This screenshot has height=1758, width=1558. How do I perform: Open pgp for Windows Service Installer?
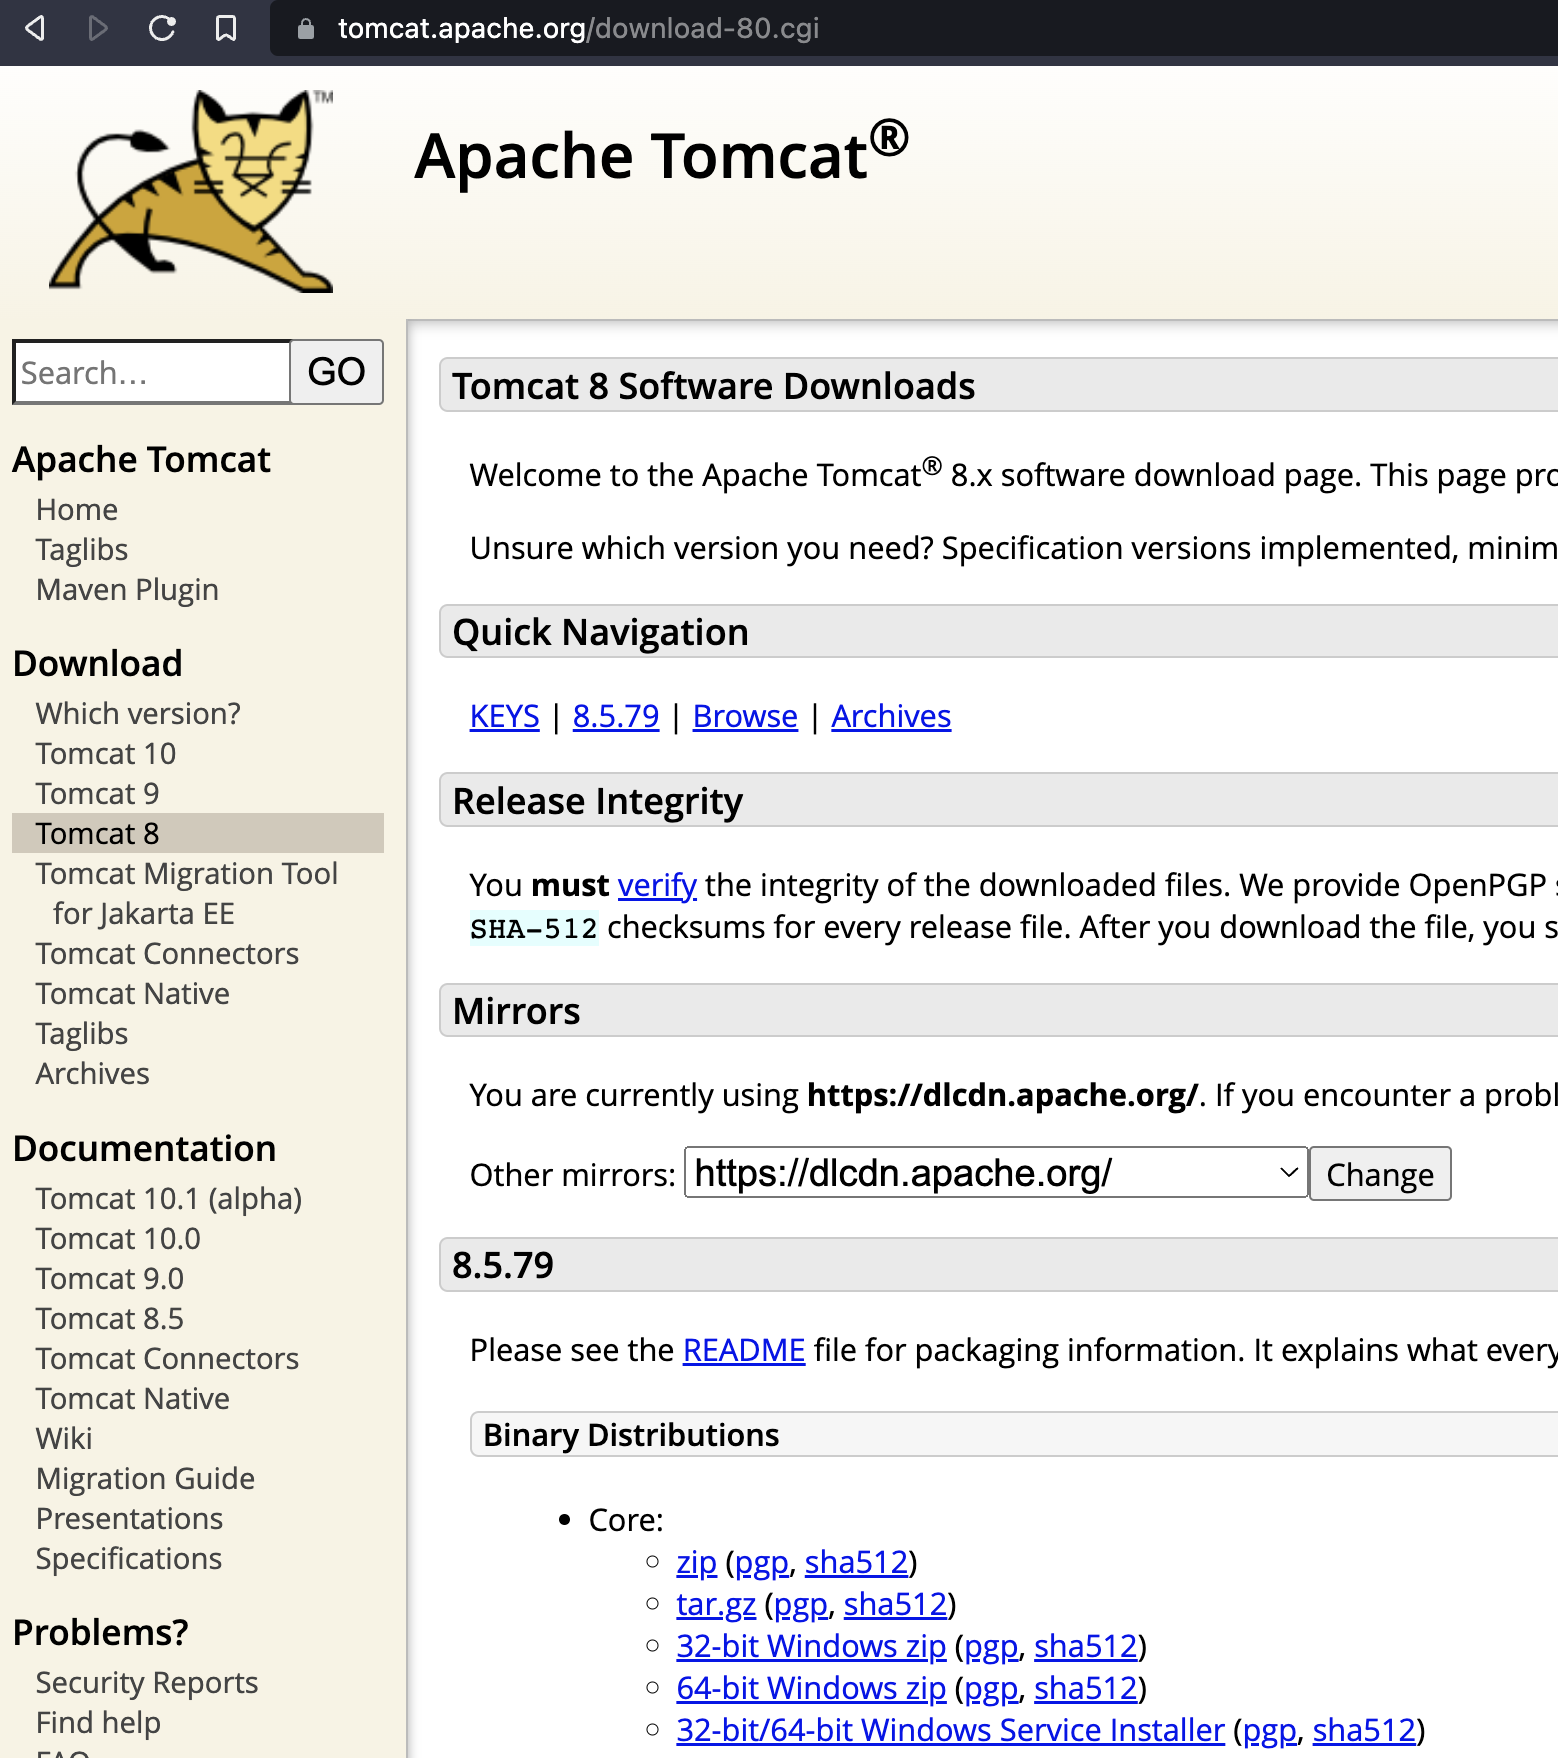1269,1730
